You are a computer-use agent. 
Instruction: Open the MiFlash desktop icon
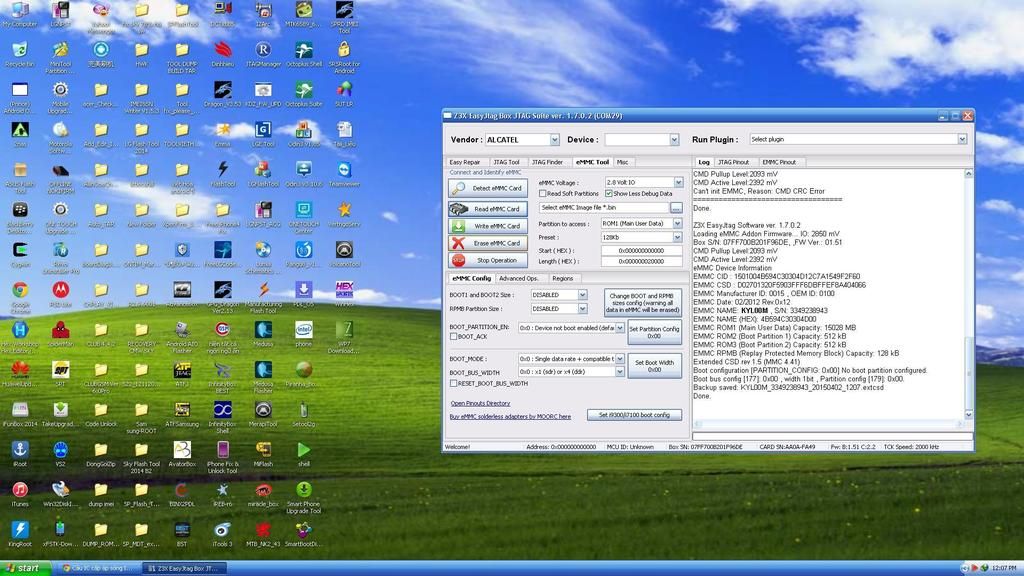pos(263,455)
